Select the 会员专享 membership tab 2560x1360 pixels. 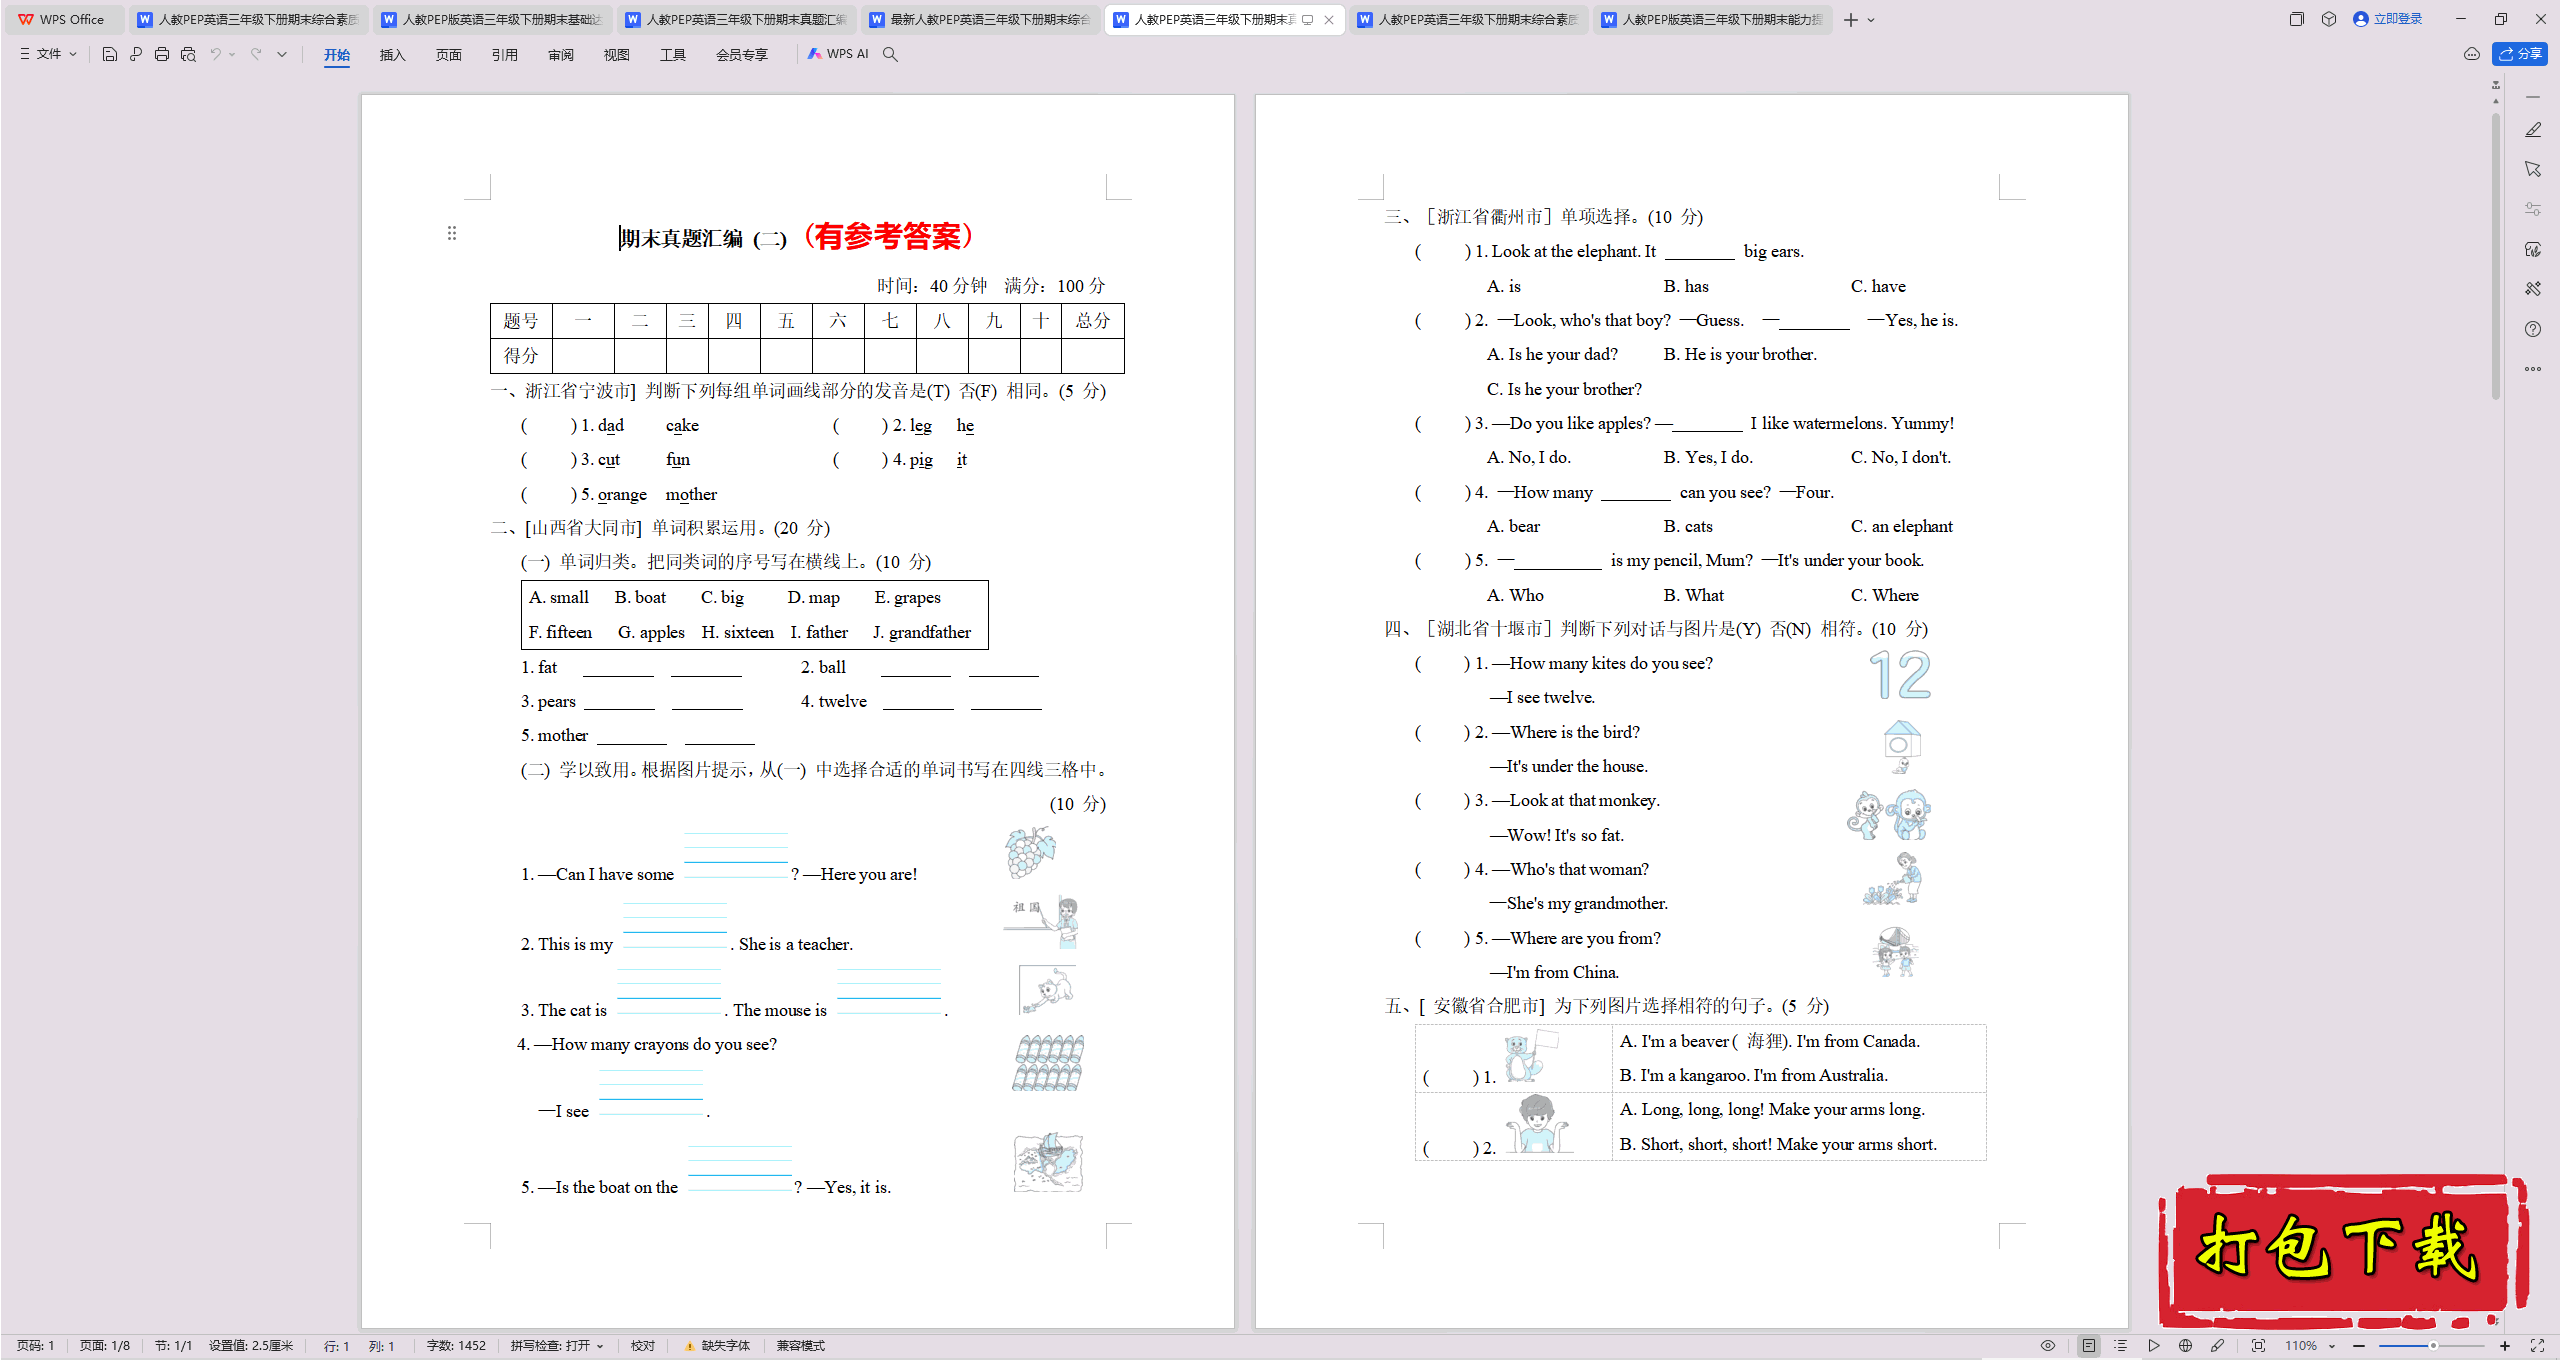click(738, 54)
